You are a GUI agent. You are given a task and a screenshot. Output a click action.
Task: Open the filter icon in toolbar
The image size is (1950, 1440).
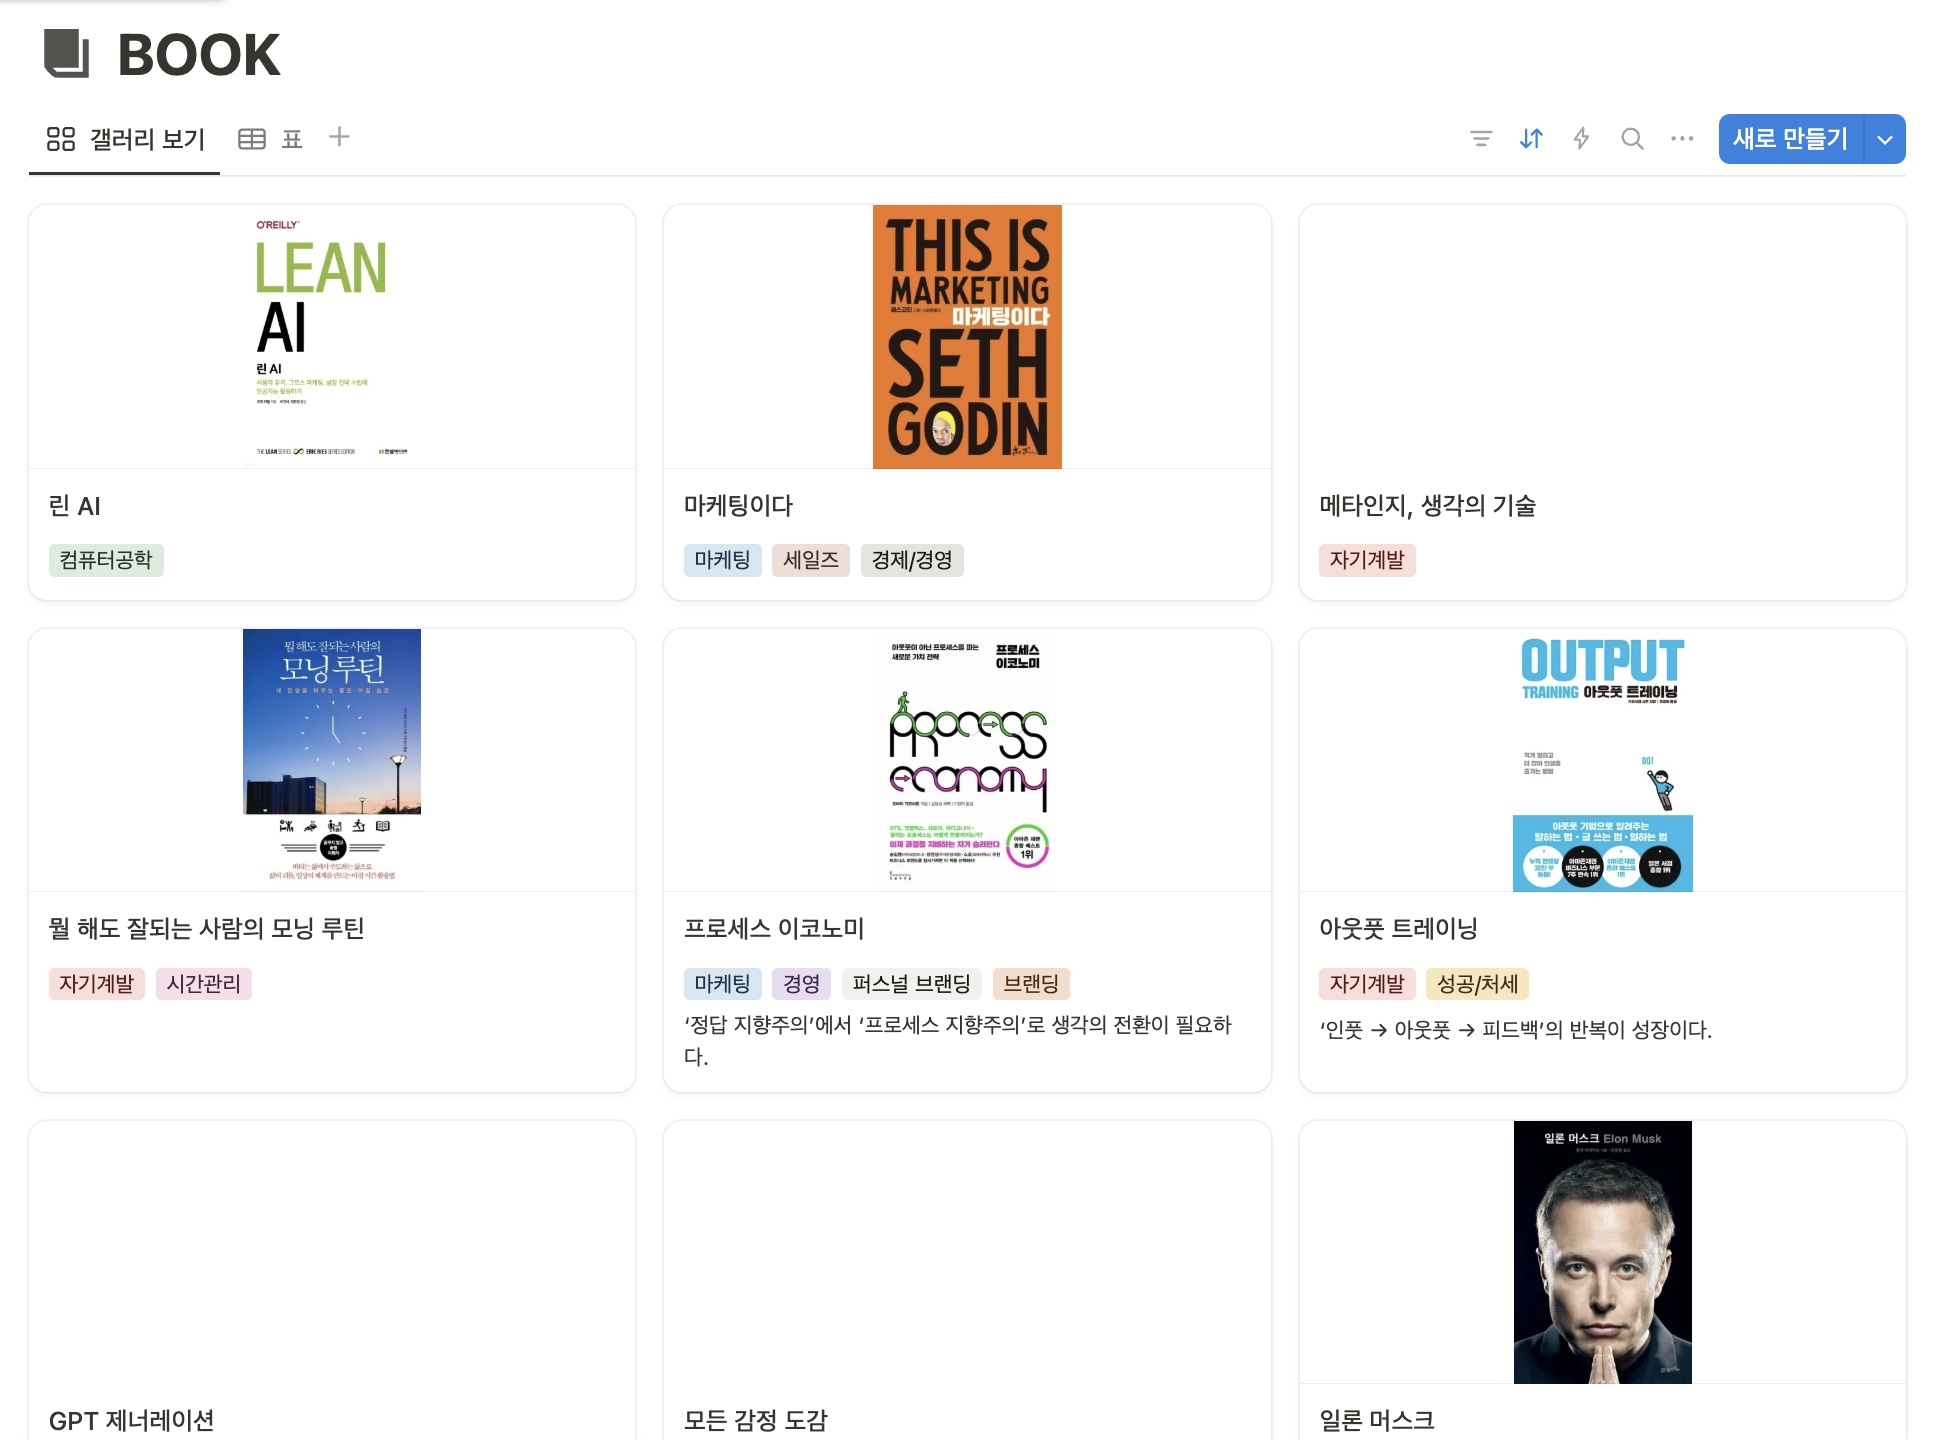1481,139
